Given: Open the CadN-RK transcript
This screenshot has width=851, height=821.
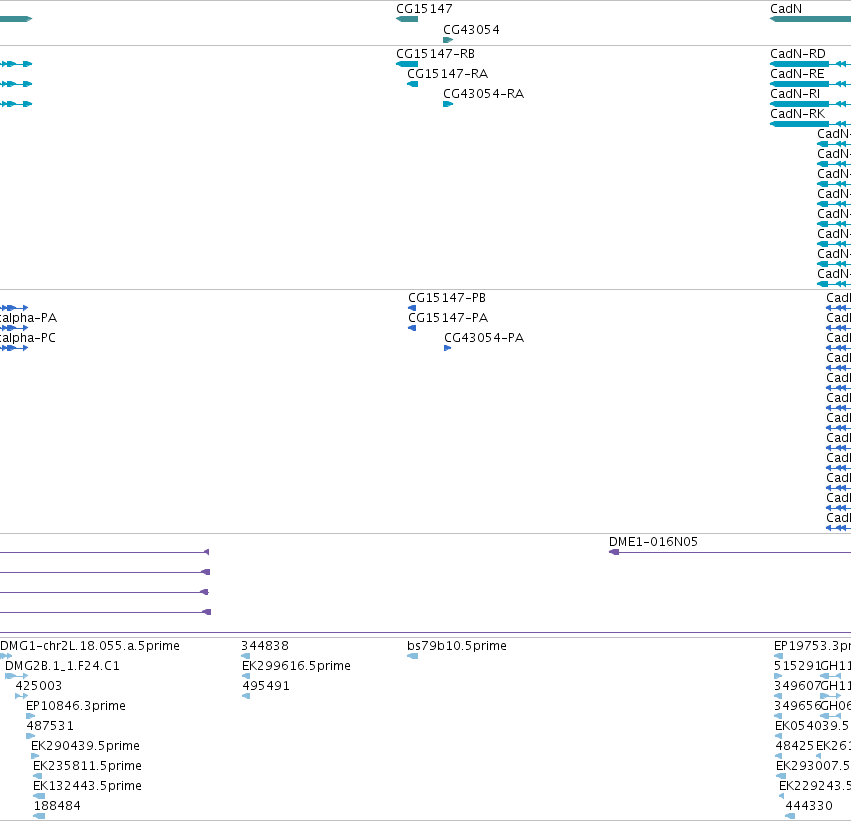Looking at the screenshot, I should [x=797, y=114].
